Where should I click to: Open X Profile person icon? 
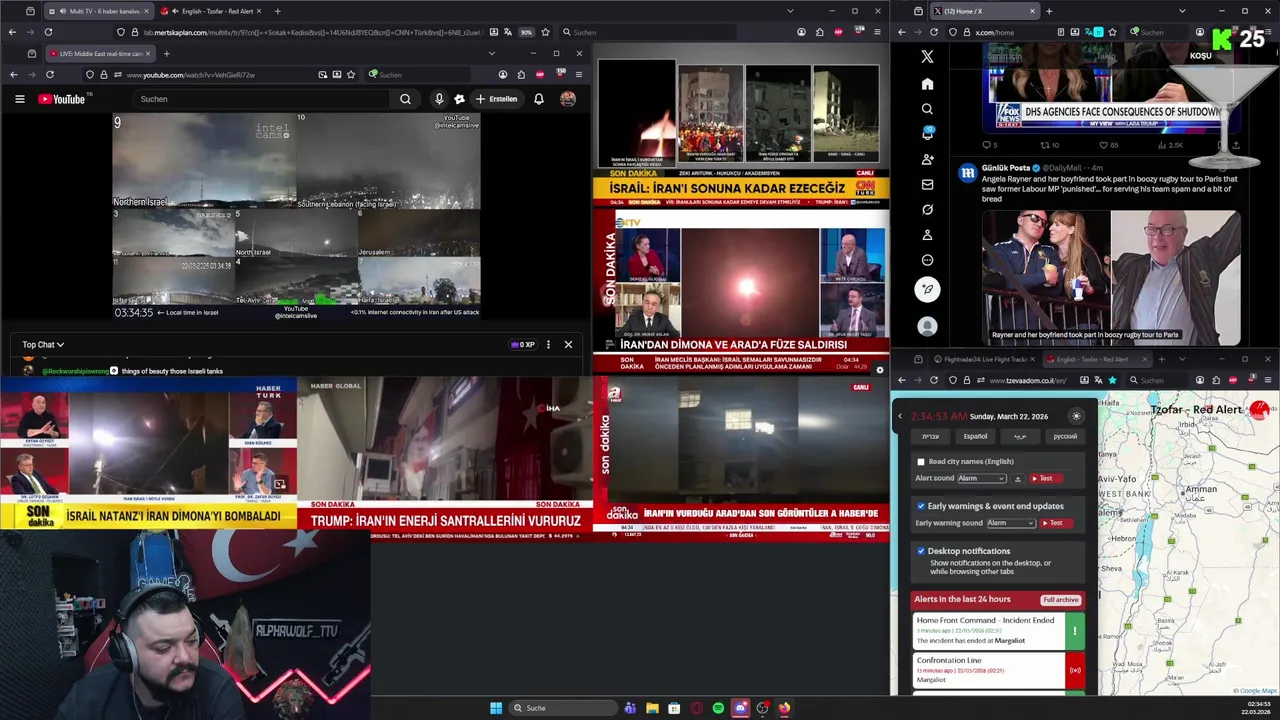927,235
